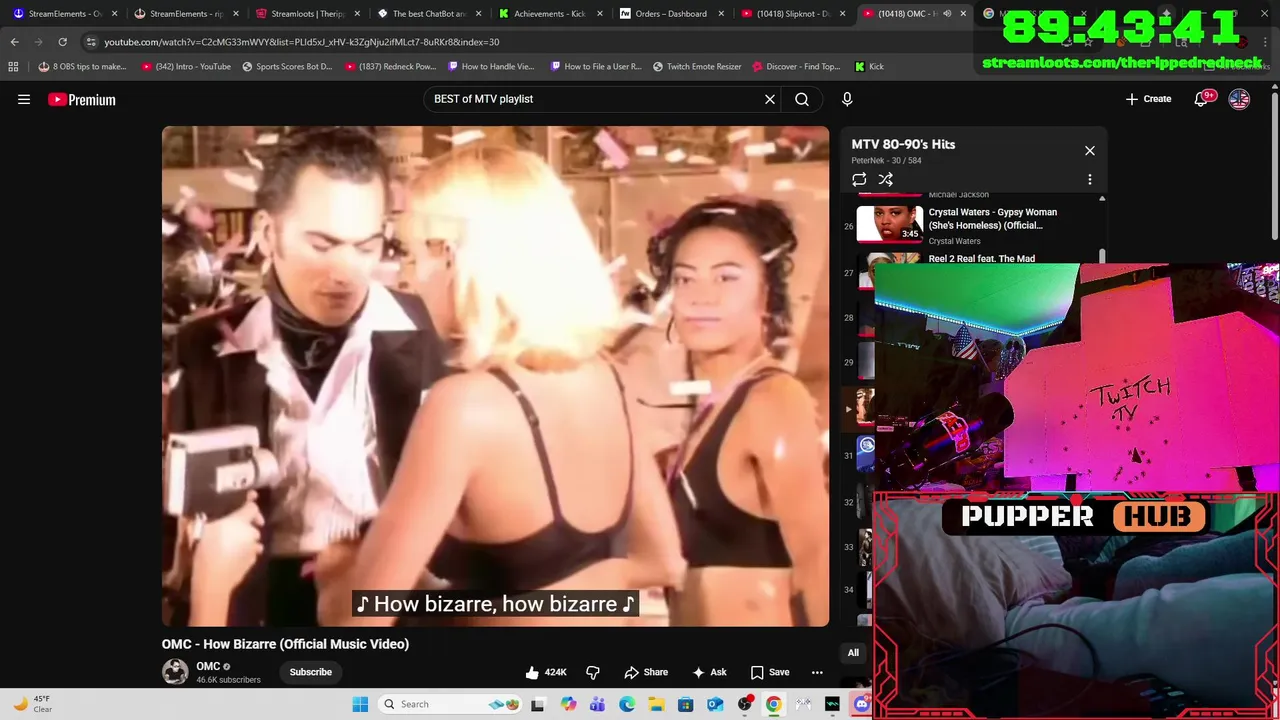Save video to a playlist

[770, 672]
